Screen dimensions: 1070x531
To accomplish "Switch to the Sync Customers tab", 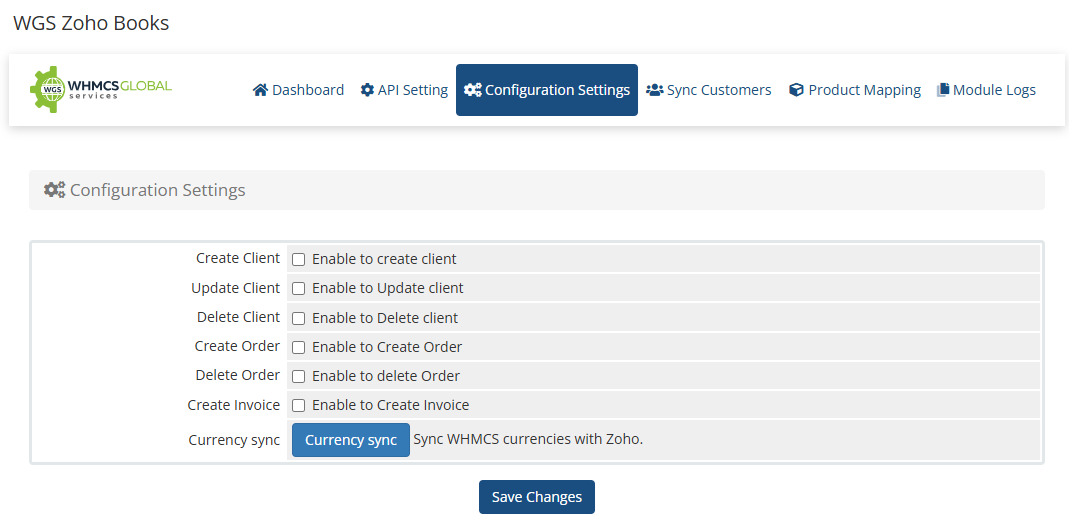I will click(718, 90).
